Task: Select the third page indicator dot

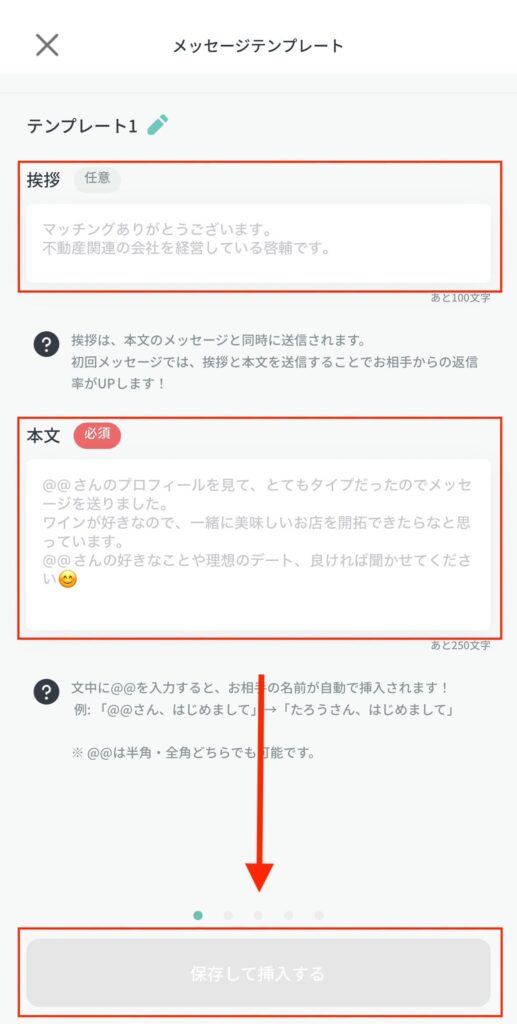Action: pyautogui.click(x=258, y=916)
